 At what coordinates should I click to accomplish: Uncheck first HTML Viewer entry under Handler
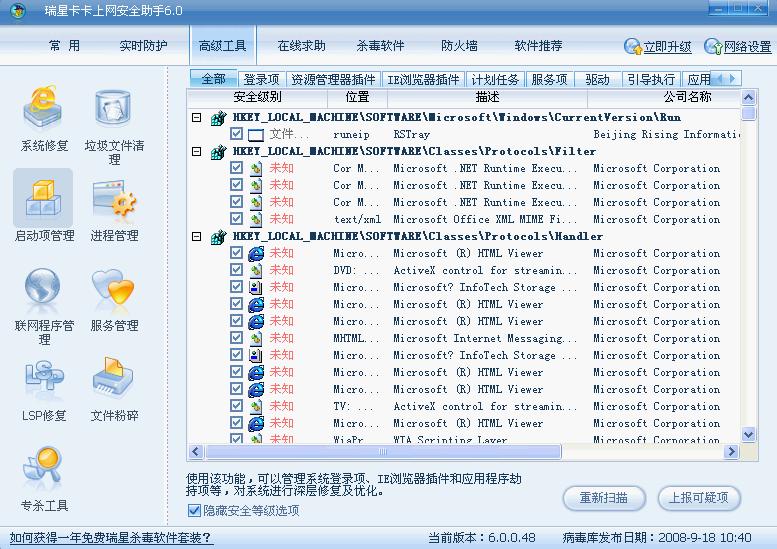[236, 253]
